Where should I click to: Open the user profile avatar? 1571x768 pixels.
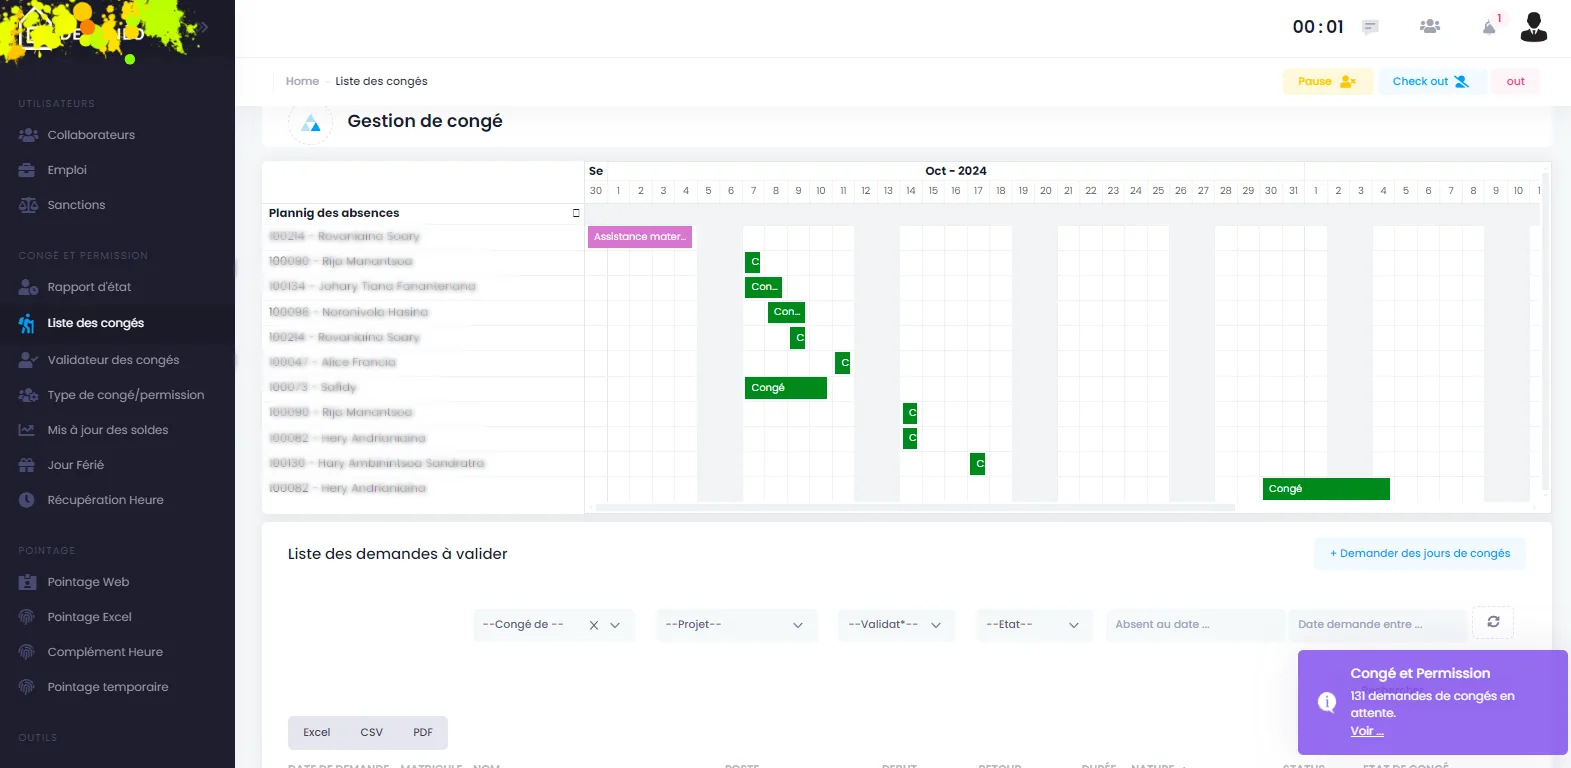[1533, 27]
